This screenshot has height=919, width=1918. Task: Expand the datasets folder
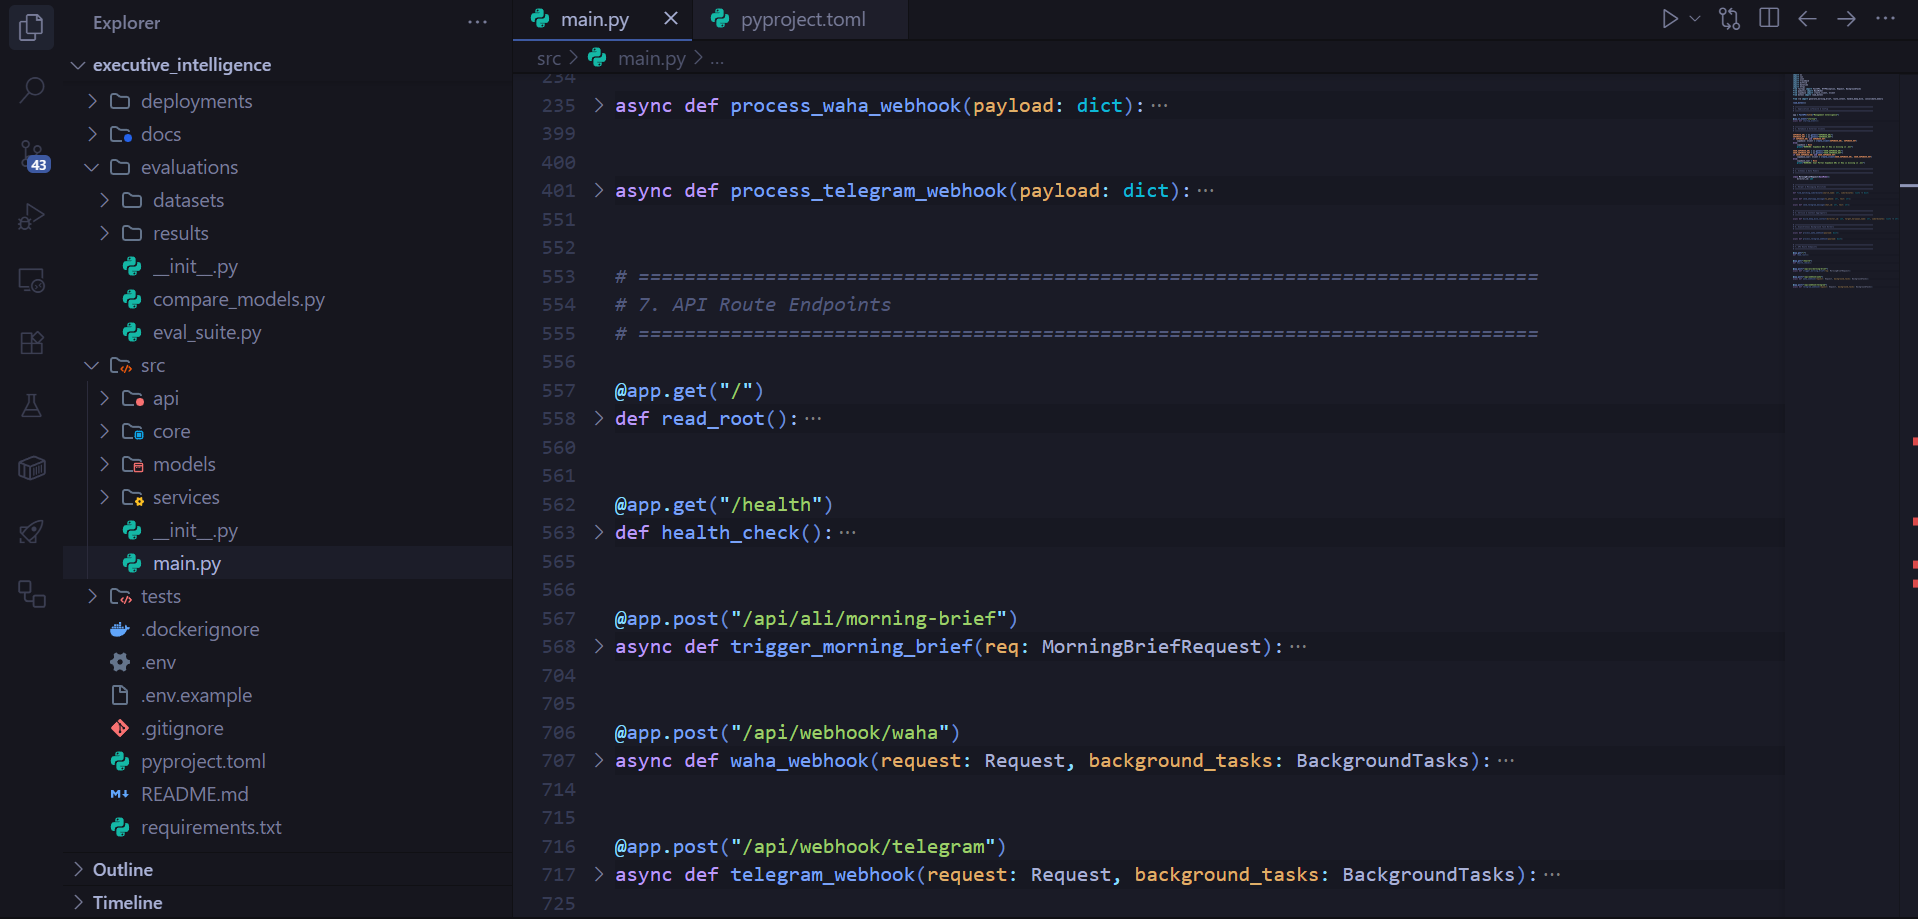coord(104,200)
